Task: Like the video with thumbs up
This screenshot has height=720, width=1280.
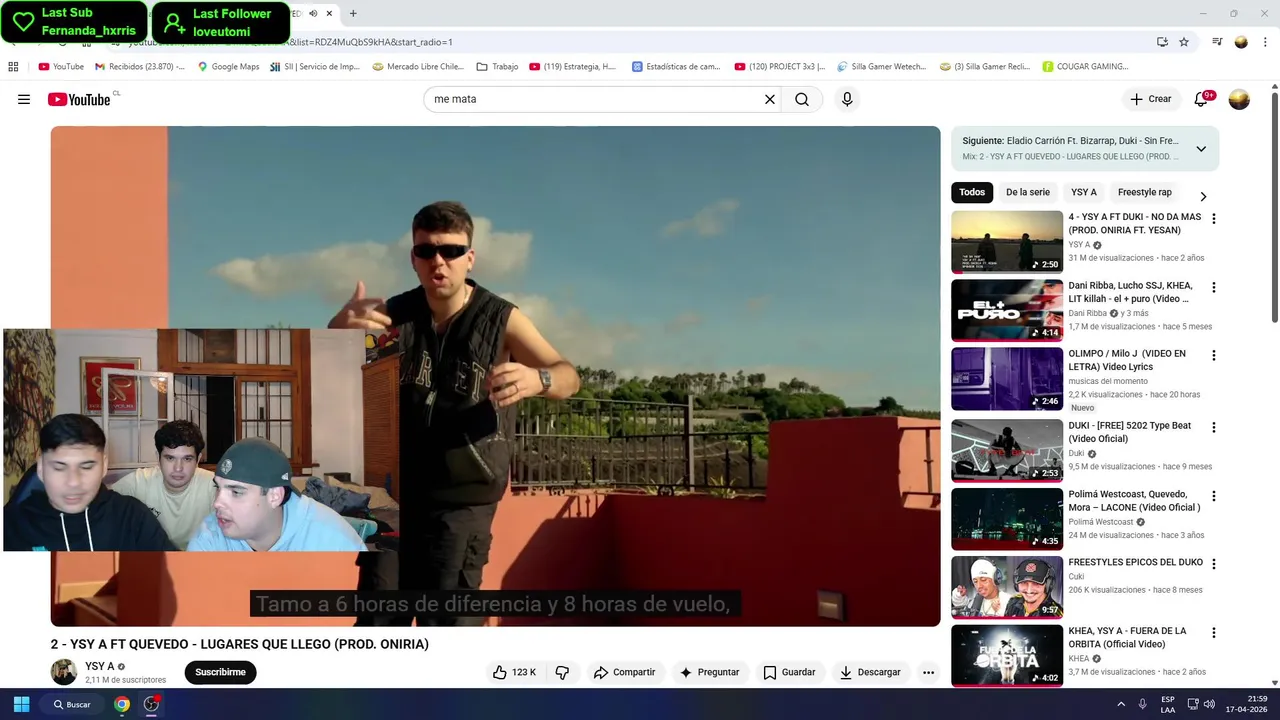Action: point(515,672)
